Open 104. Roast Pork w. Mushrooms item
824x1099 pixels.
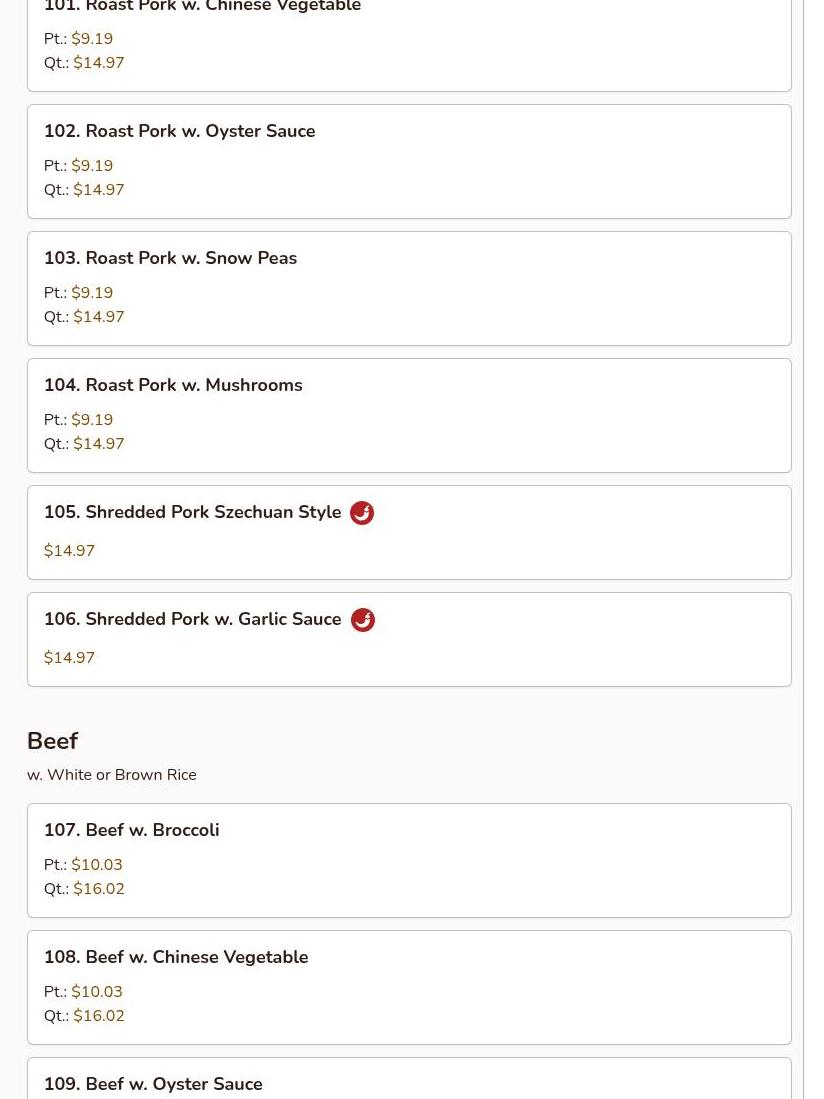[409, 416]
